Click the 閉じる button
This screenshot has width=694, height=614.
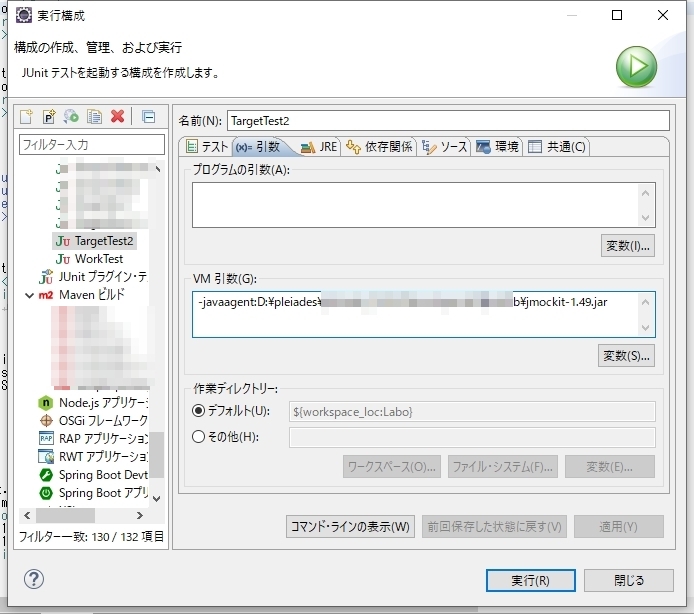pyautogui.click(x=629, y=580)
